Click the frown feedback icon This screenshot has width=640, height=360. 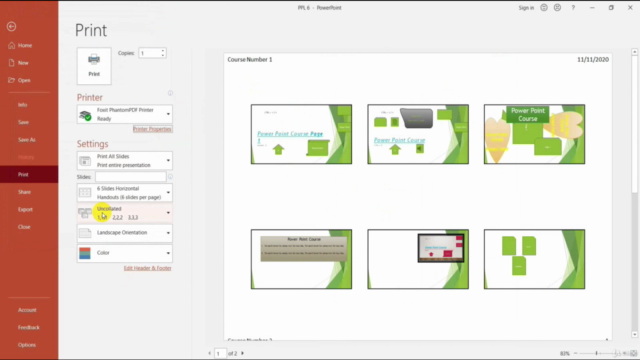(557, 8)
